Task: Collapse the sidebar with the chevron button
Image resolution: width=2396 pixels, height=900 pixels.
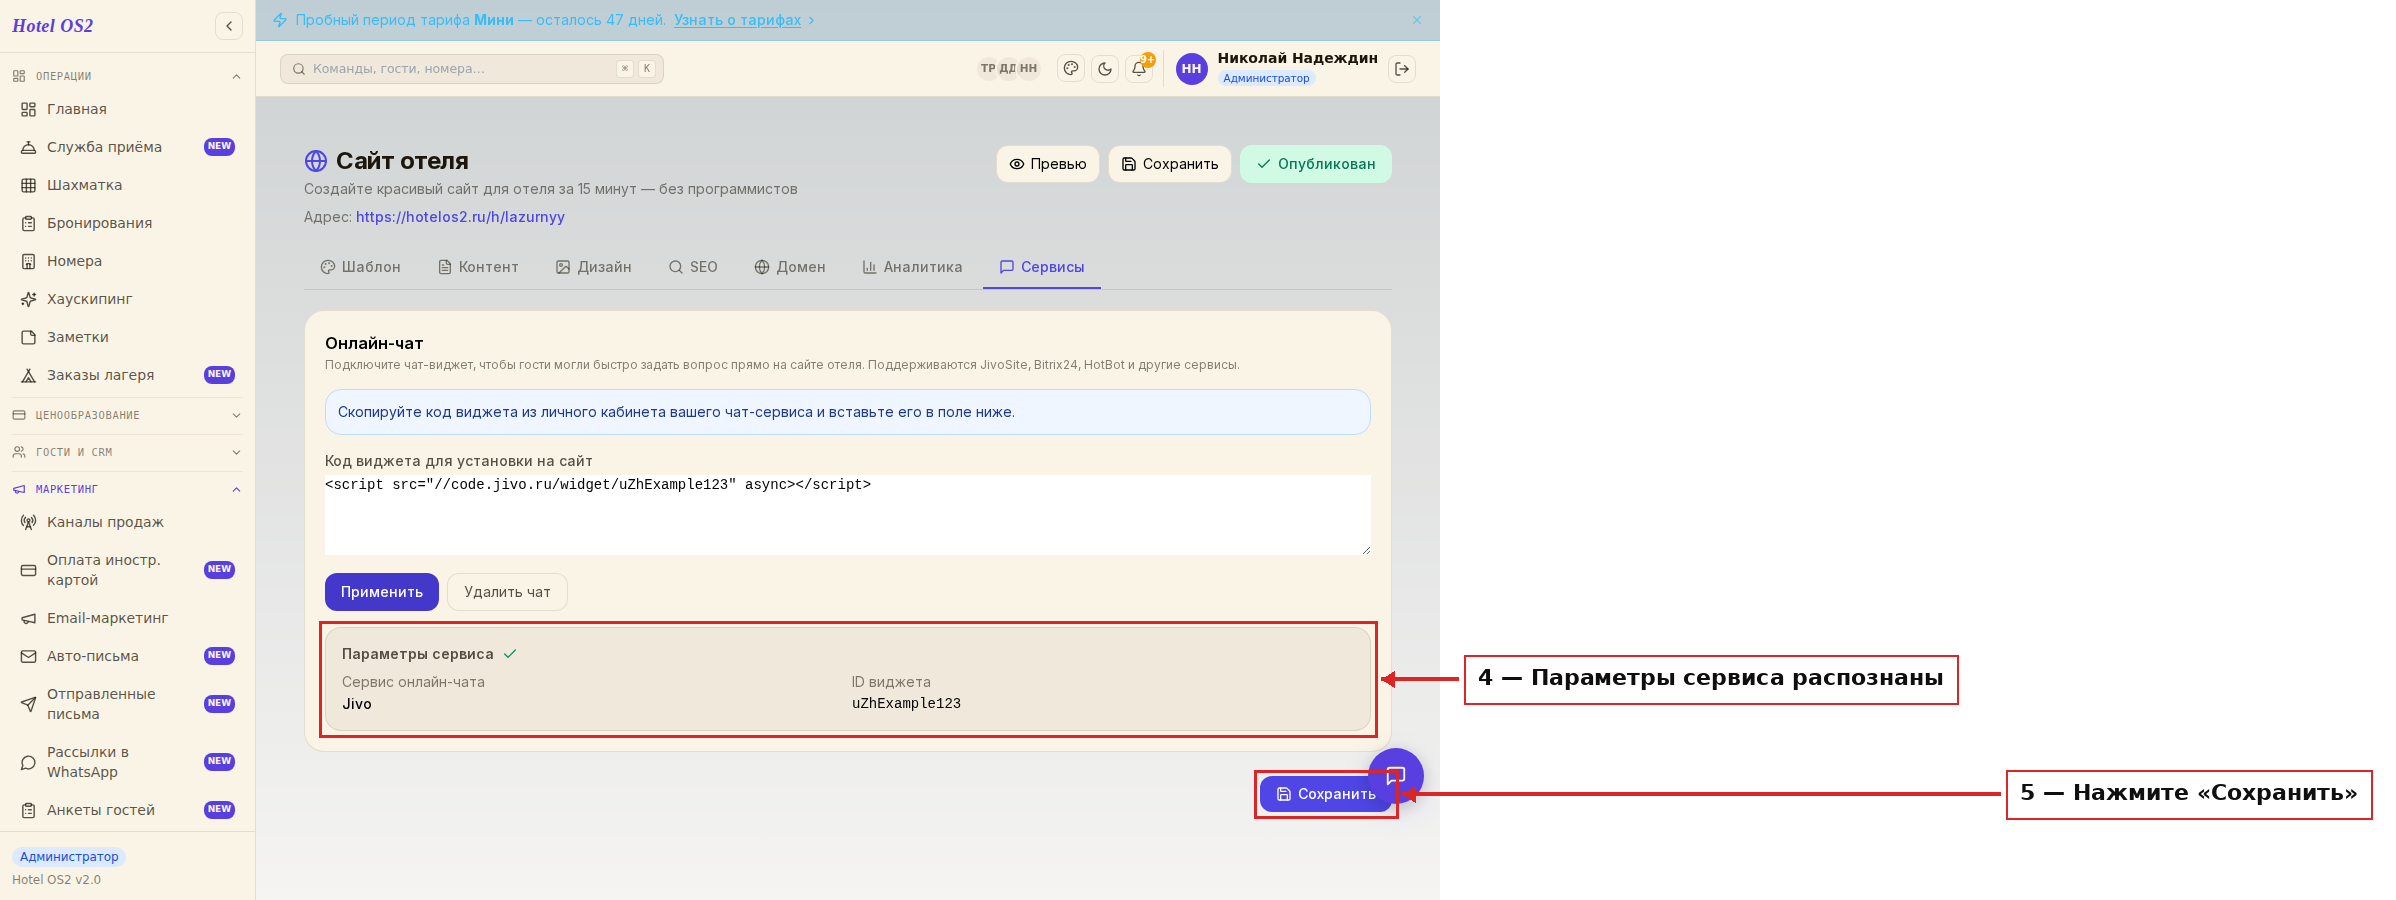Action: (x=229, y=26)
